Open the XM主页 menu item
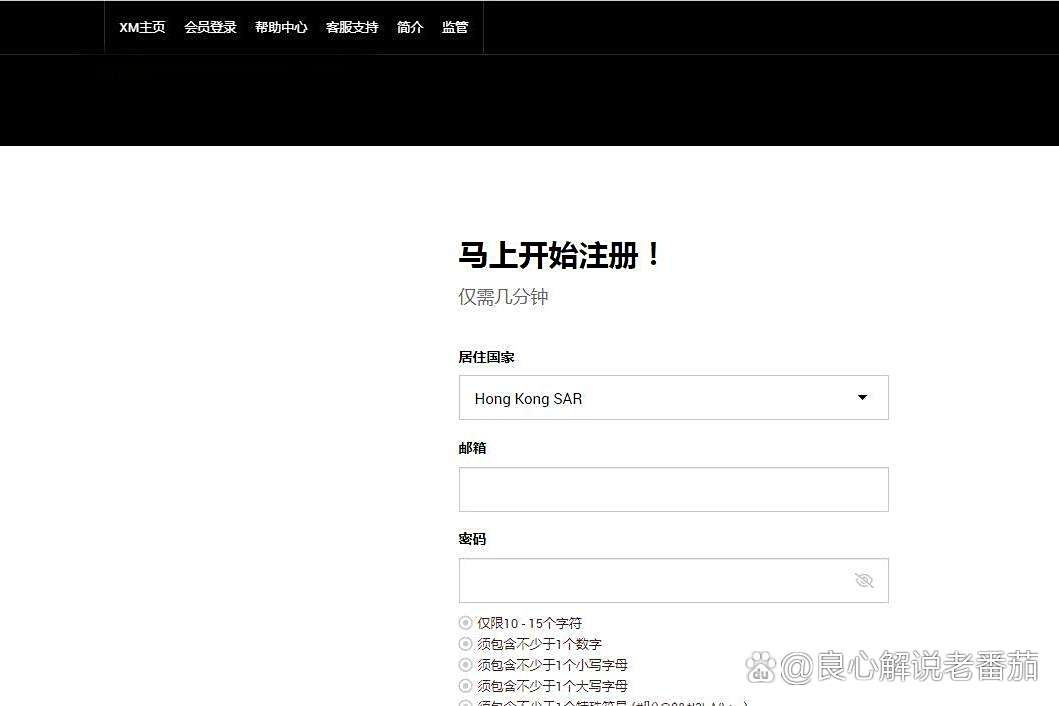 (x=143, y=27)
